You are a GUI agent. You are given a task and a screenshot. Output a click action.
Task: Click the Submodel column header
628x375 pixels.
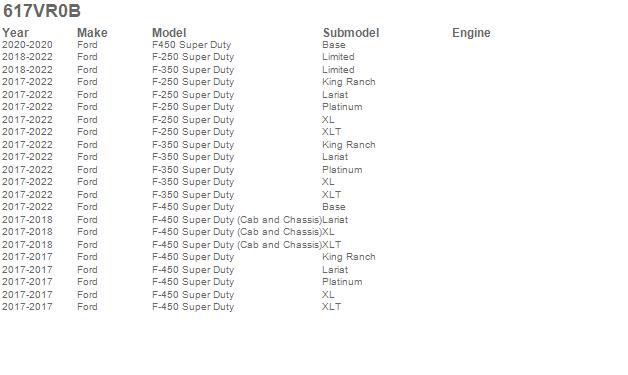tap(351, 33)
